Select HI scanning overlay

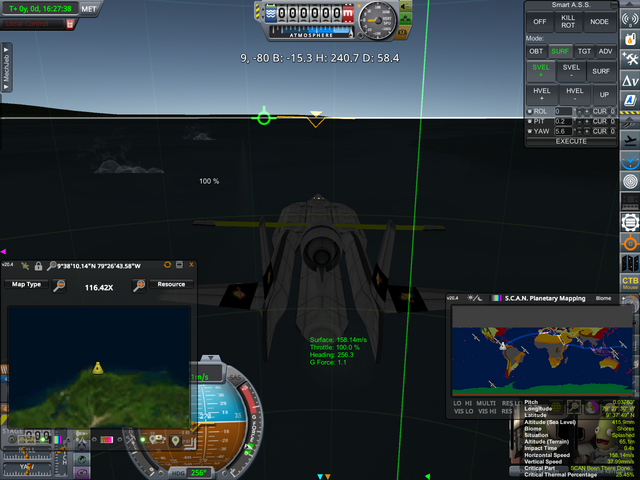click(x=468, y=403)
